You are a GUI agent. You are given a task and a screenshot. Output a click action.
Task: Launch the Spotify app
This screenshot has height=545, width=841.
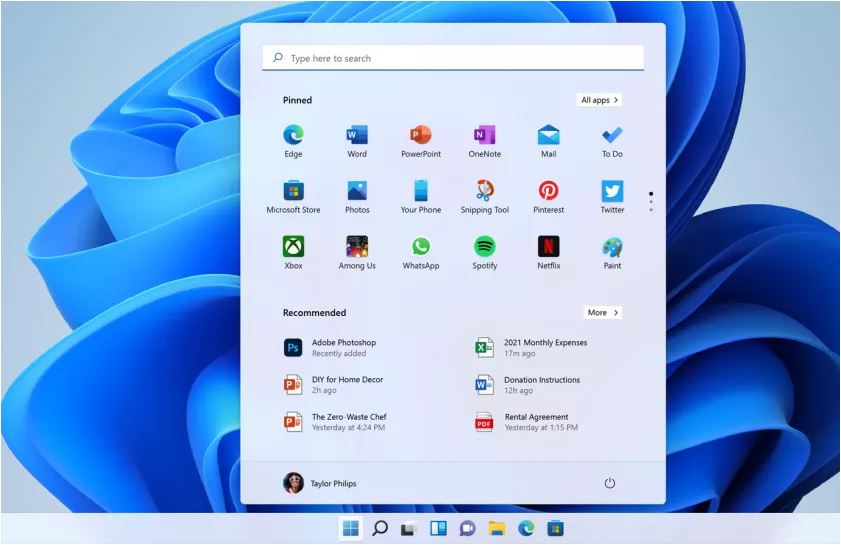pos(484,253)
